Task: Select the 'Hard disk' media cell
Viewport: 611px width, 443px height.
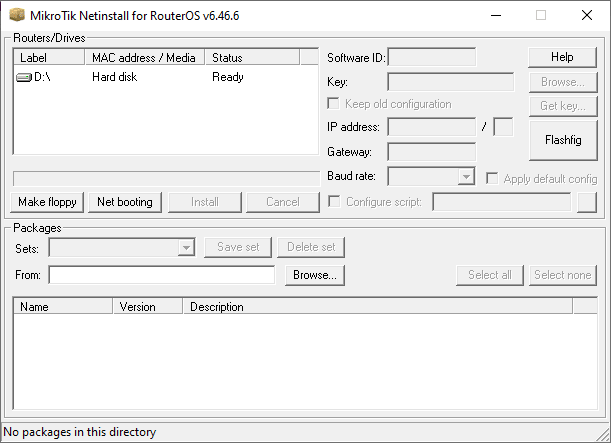Action: click(x=115, y=77)
